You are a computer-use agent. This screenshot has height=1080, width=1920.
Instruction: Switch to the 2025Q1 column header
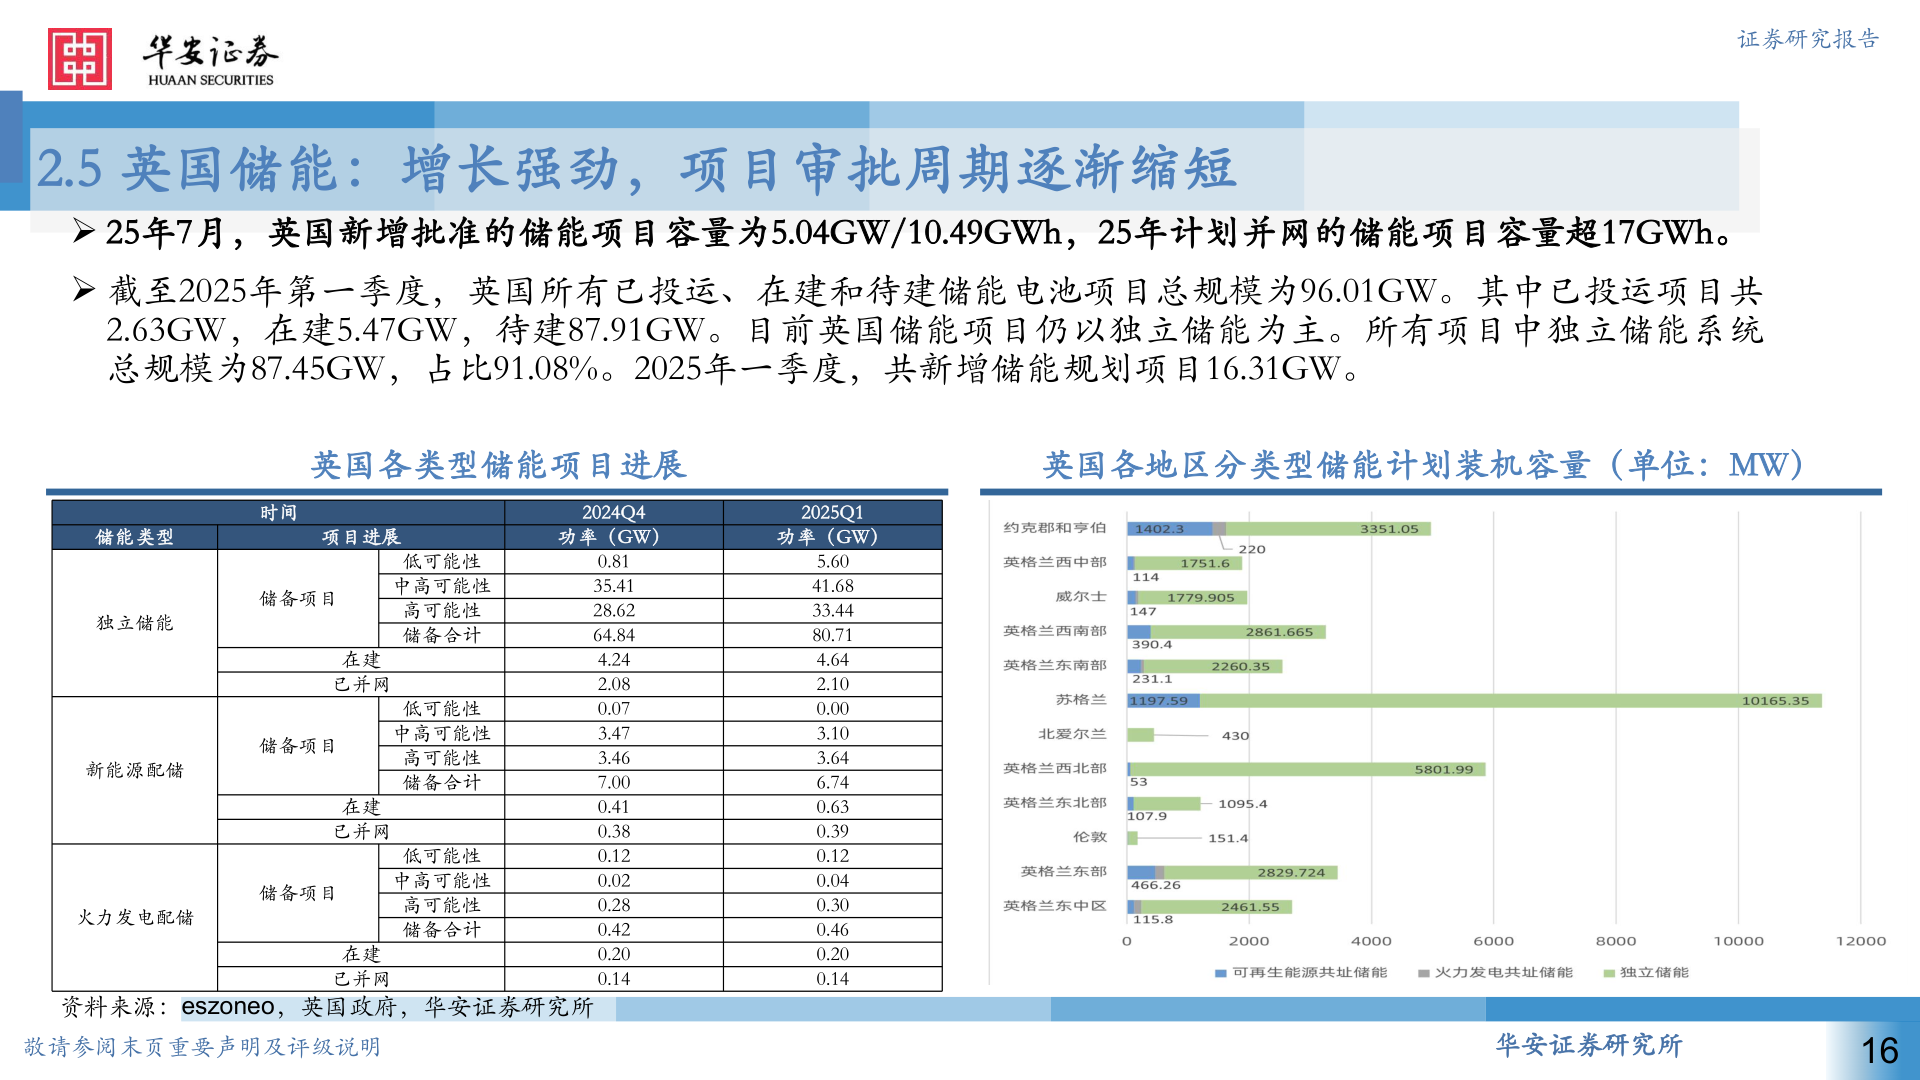point(831,511)
